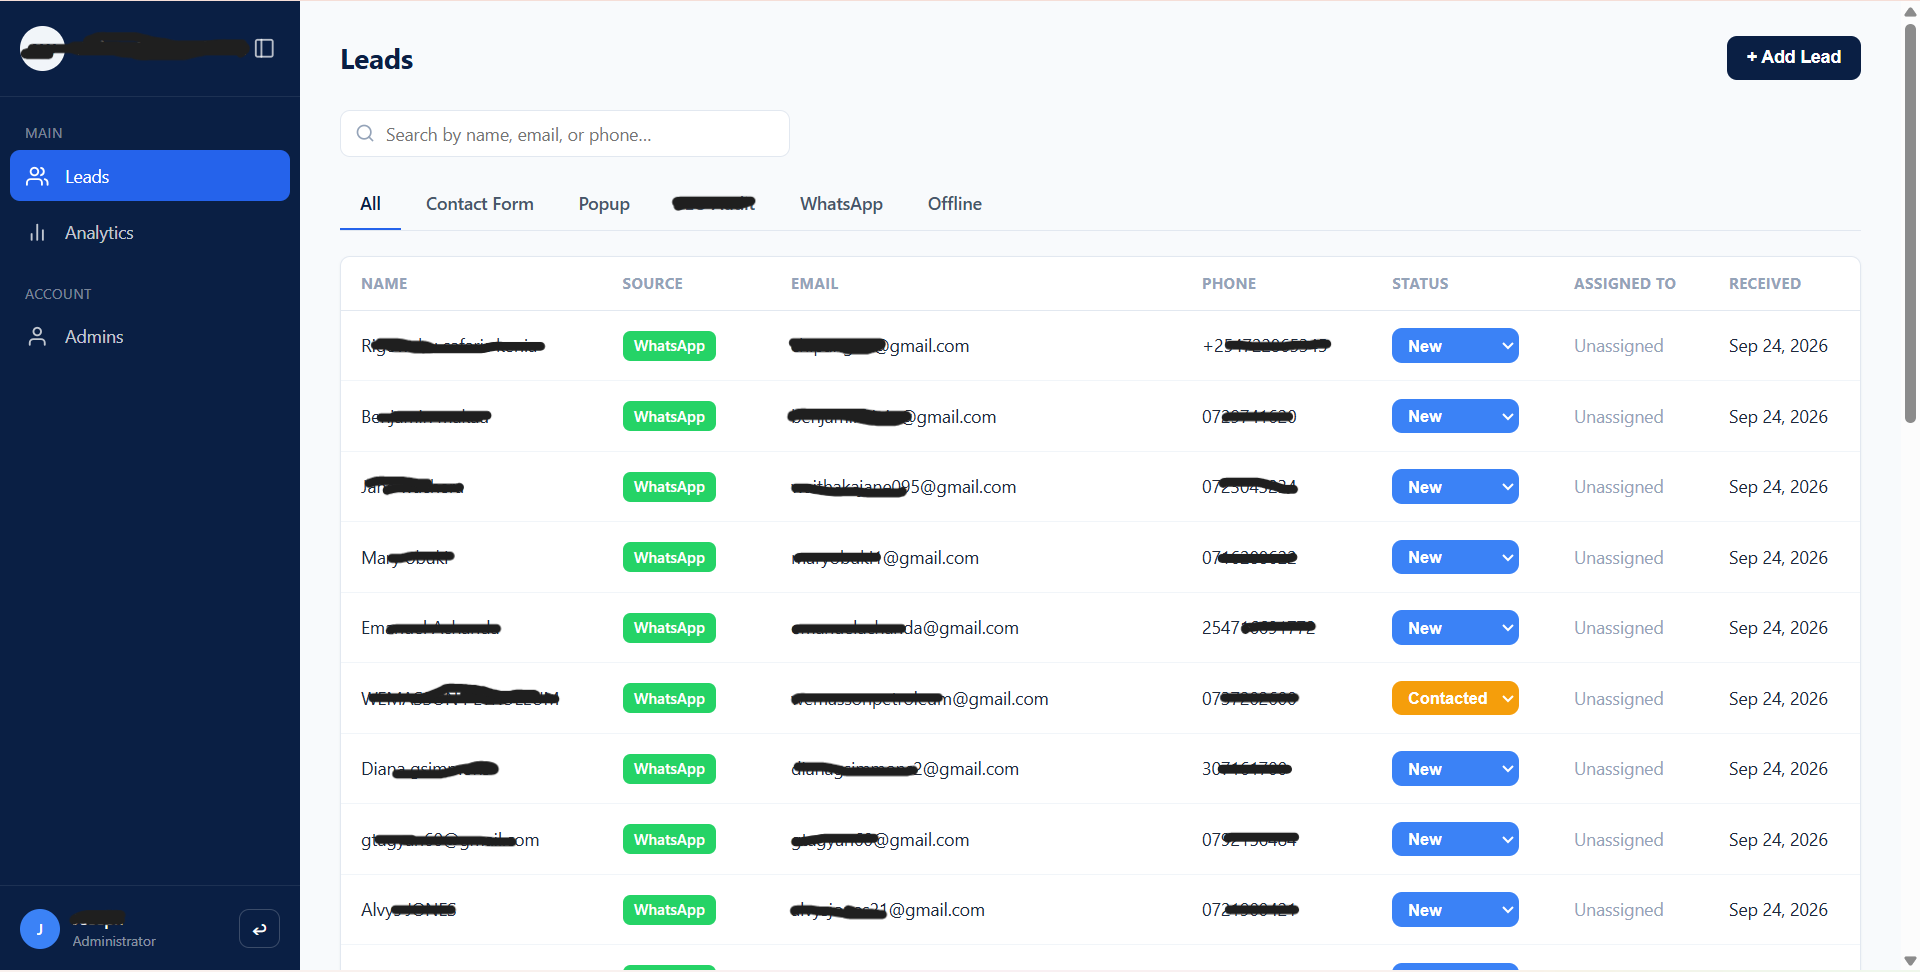Click the logo in the sidebar
Image resolution: width=1920 pixels, height=972 pixels.
point(42,48)
